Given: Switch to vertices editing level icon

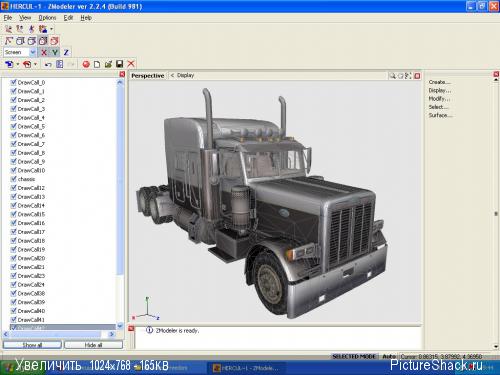Looking at the screenshot, I should (x=9, y=29).
